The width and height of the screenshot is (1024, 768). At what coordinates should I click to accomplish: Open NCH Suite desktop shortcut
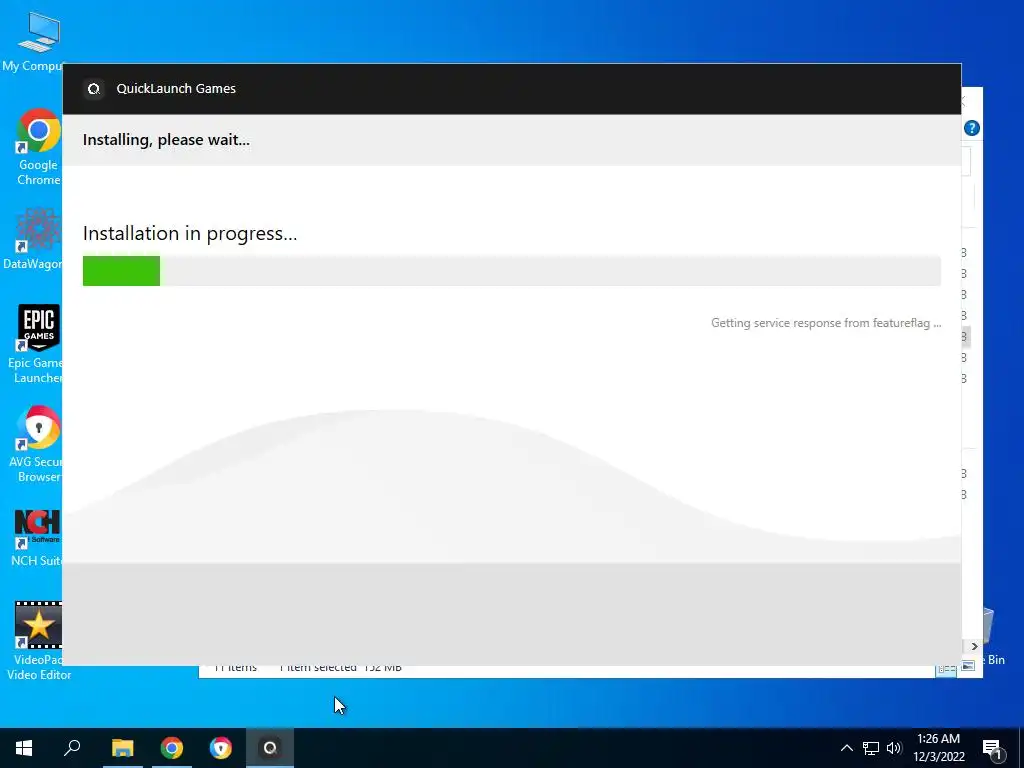(x=37, y=539)
